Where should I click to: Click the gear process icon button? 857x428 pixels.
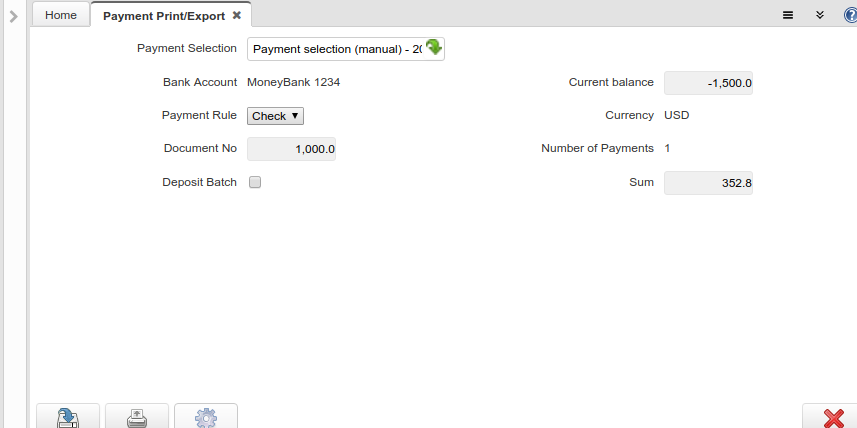[x=206, y=417]
